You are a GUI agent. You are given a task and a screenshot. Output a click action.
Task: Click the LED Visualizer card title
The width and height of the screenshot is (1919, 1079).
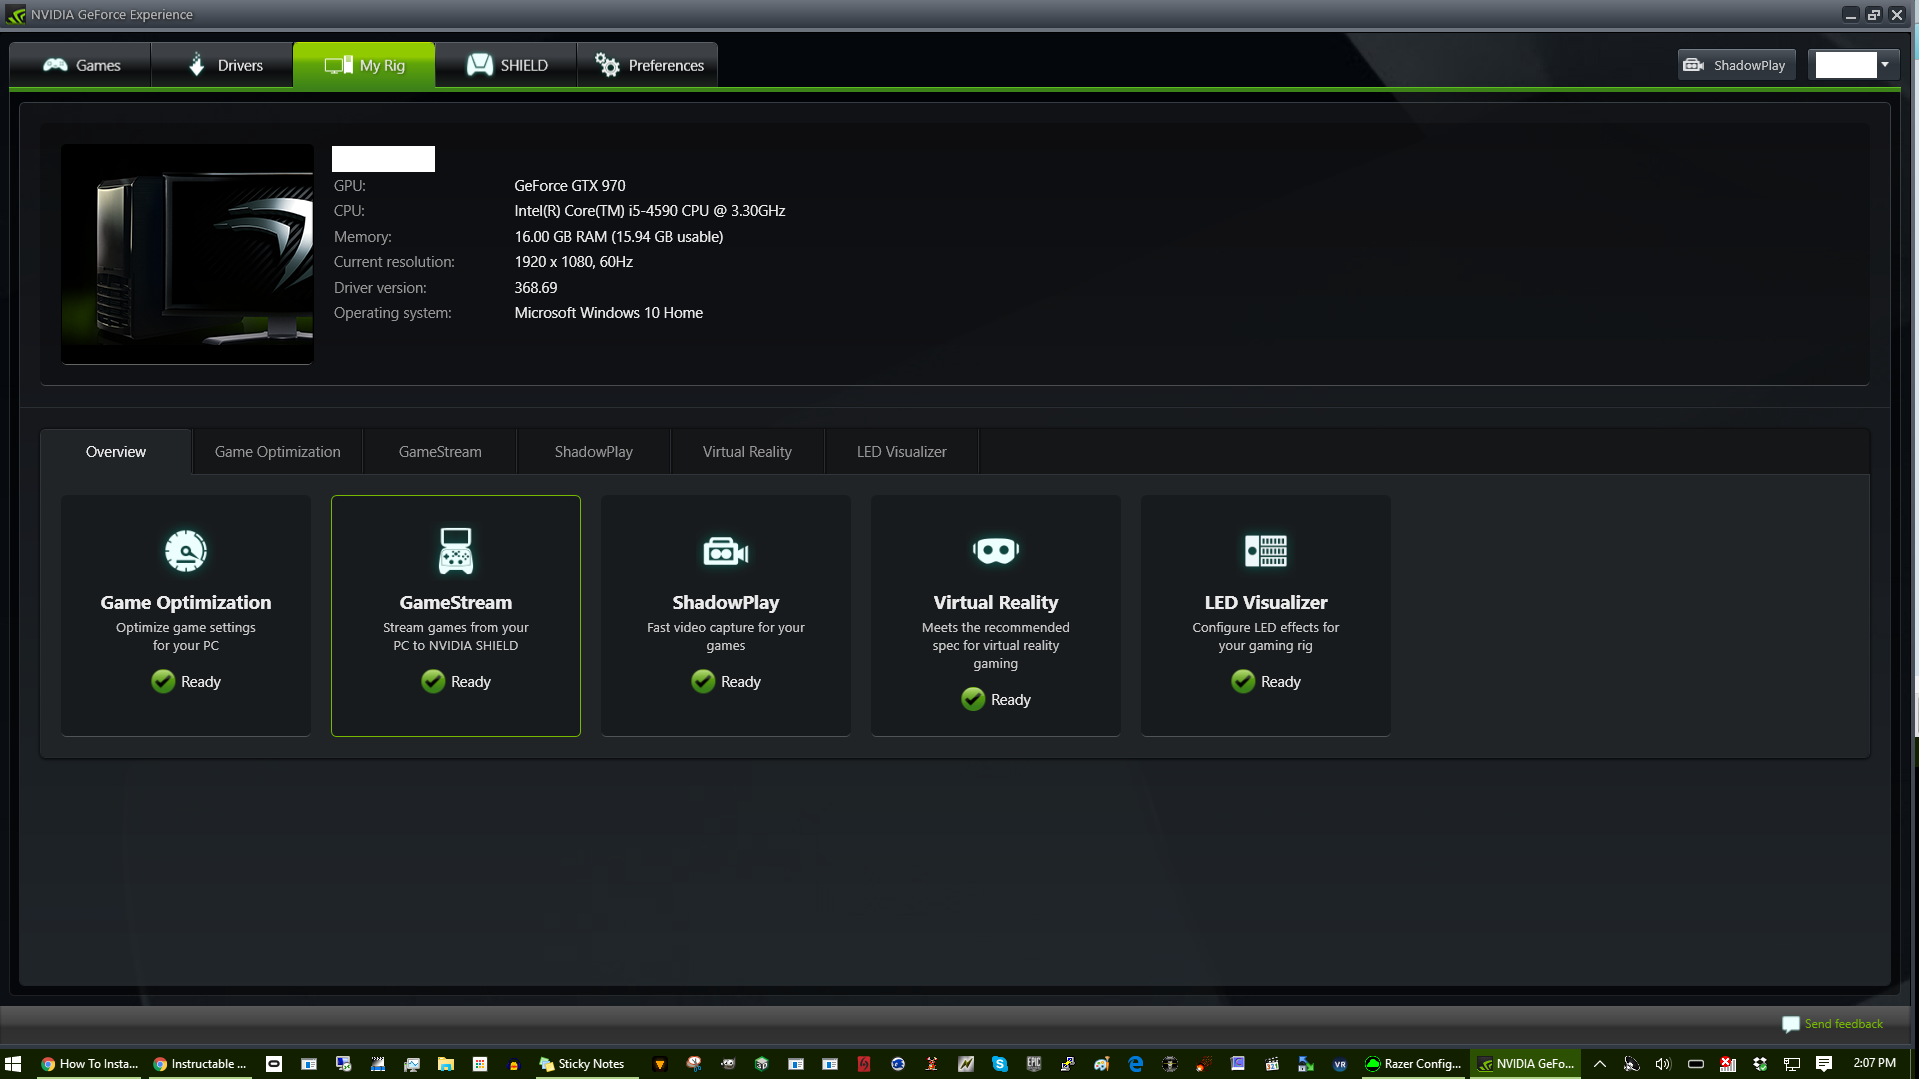point(1266,602)
